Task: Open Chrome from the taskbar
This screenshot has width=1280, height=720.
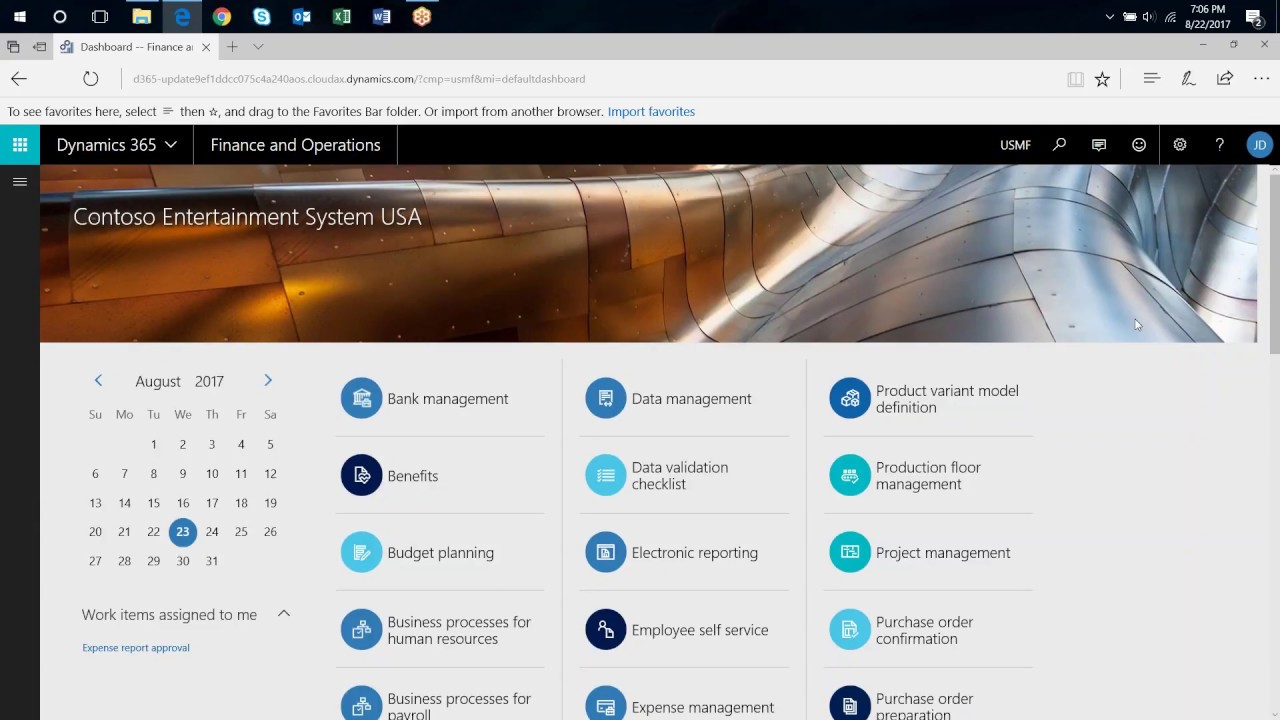Action: (222, 16)
